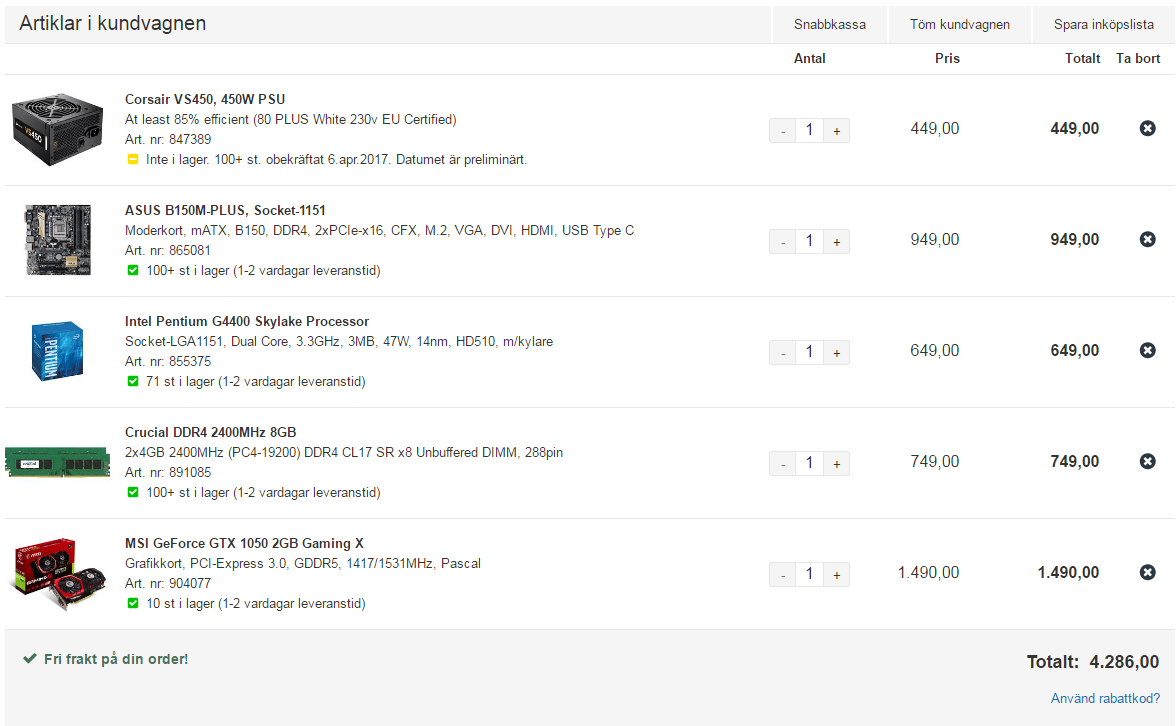The image size is (1176, 726).
Task: Click quantity field for ASUS B150M-PLUS
Action: (x=809, y=242)
